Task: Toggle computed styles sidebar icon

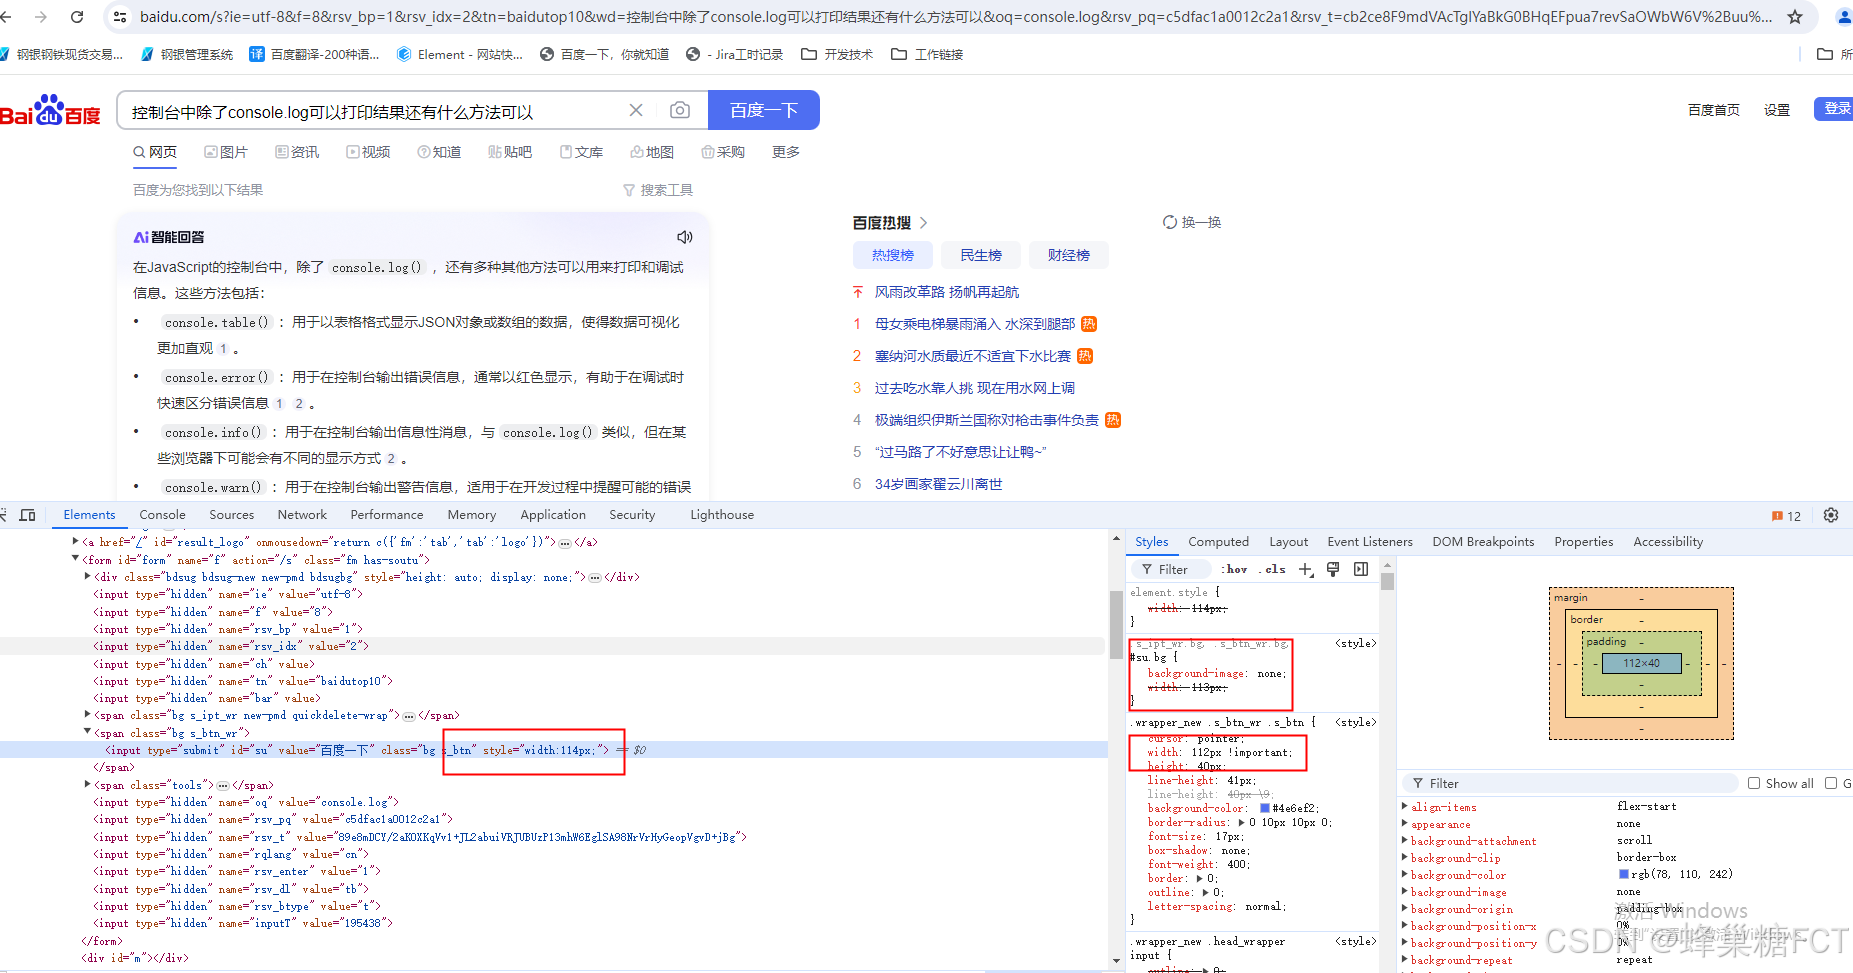Action: point(1361,569)
